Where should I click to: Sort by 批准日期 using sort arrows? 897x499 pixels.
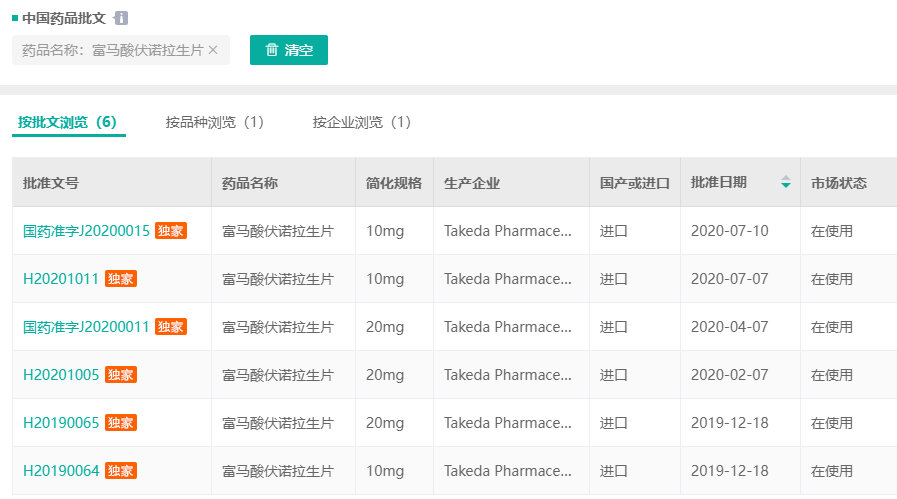[786, 183]
